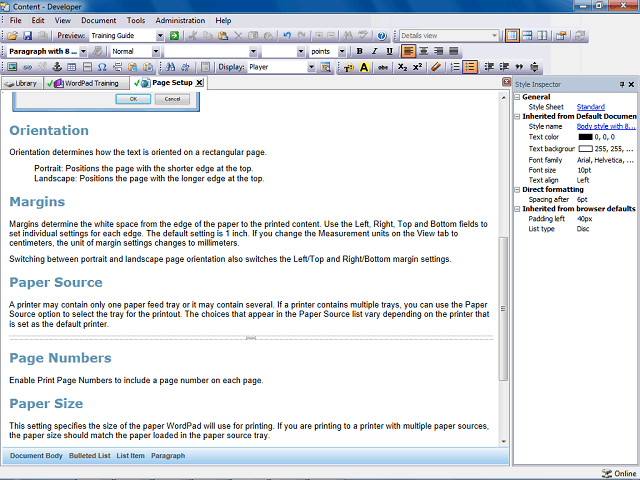Toggle Underline formatting
The height and width of the screenshot is (480, 640).
389,51
